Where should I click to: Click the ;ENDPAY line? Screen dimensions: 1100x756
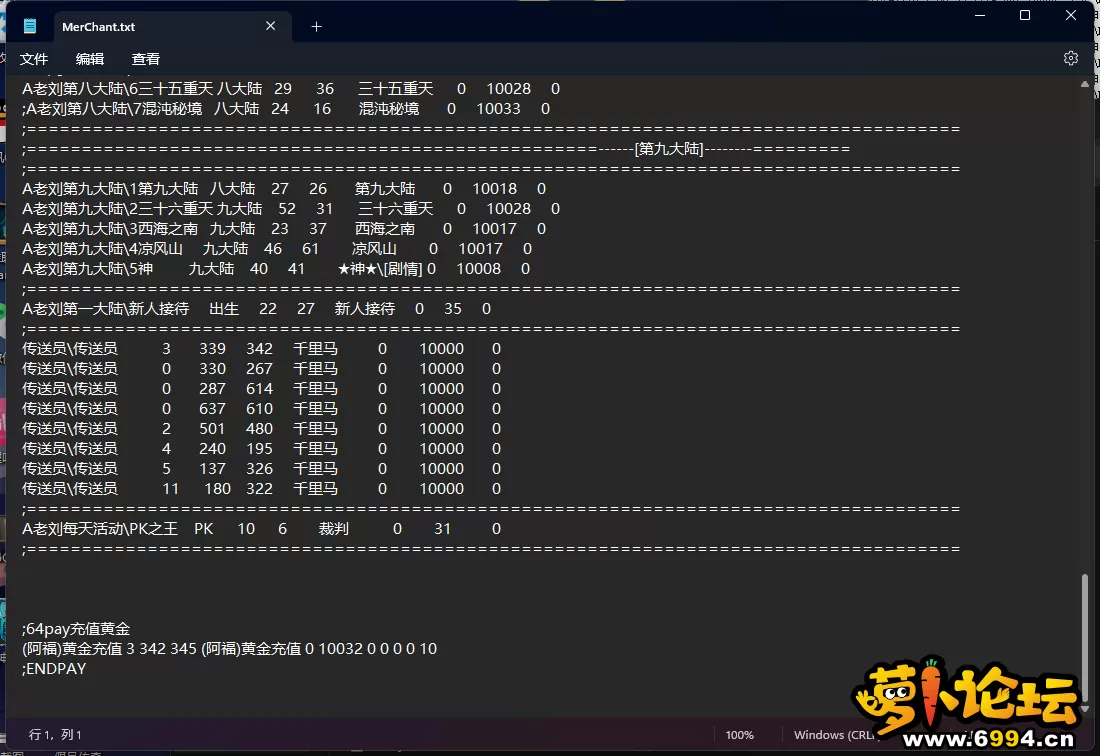click(x=54, y=668)
